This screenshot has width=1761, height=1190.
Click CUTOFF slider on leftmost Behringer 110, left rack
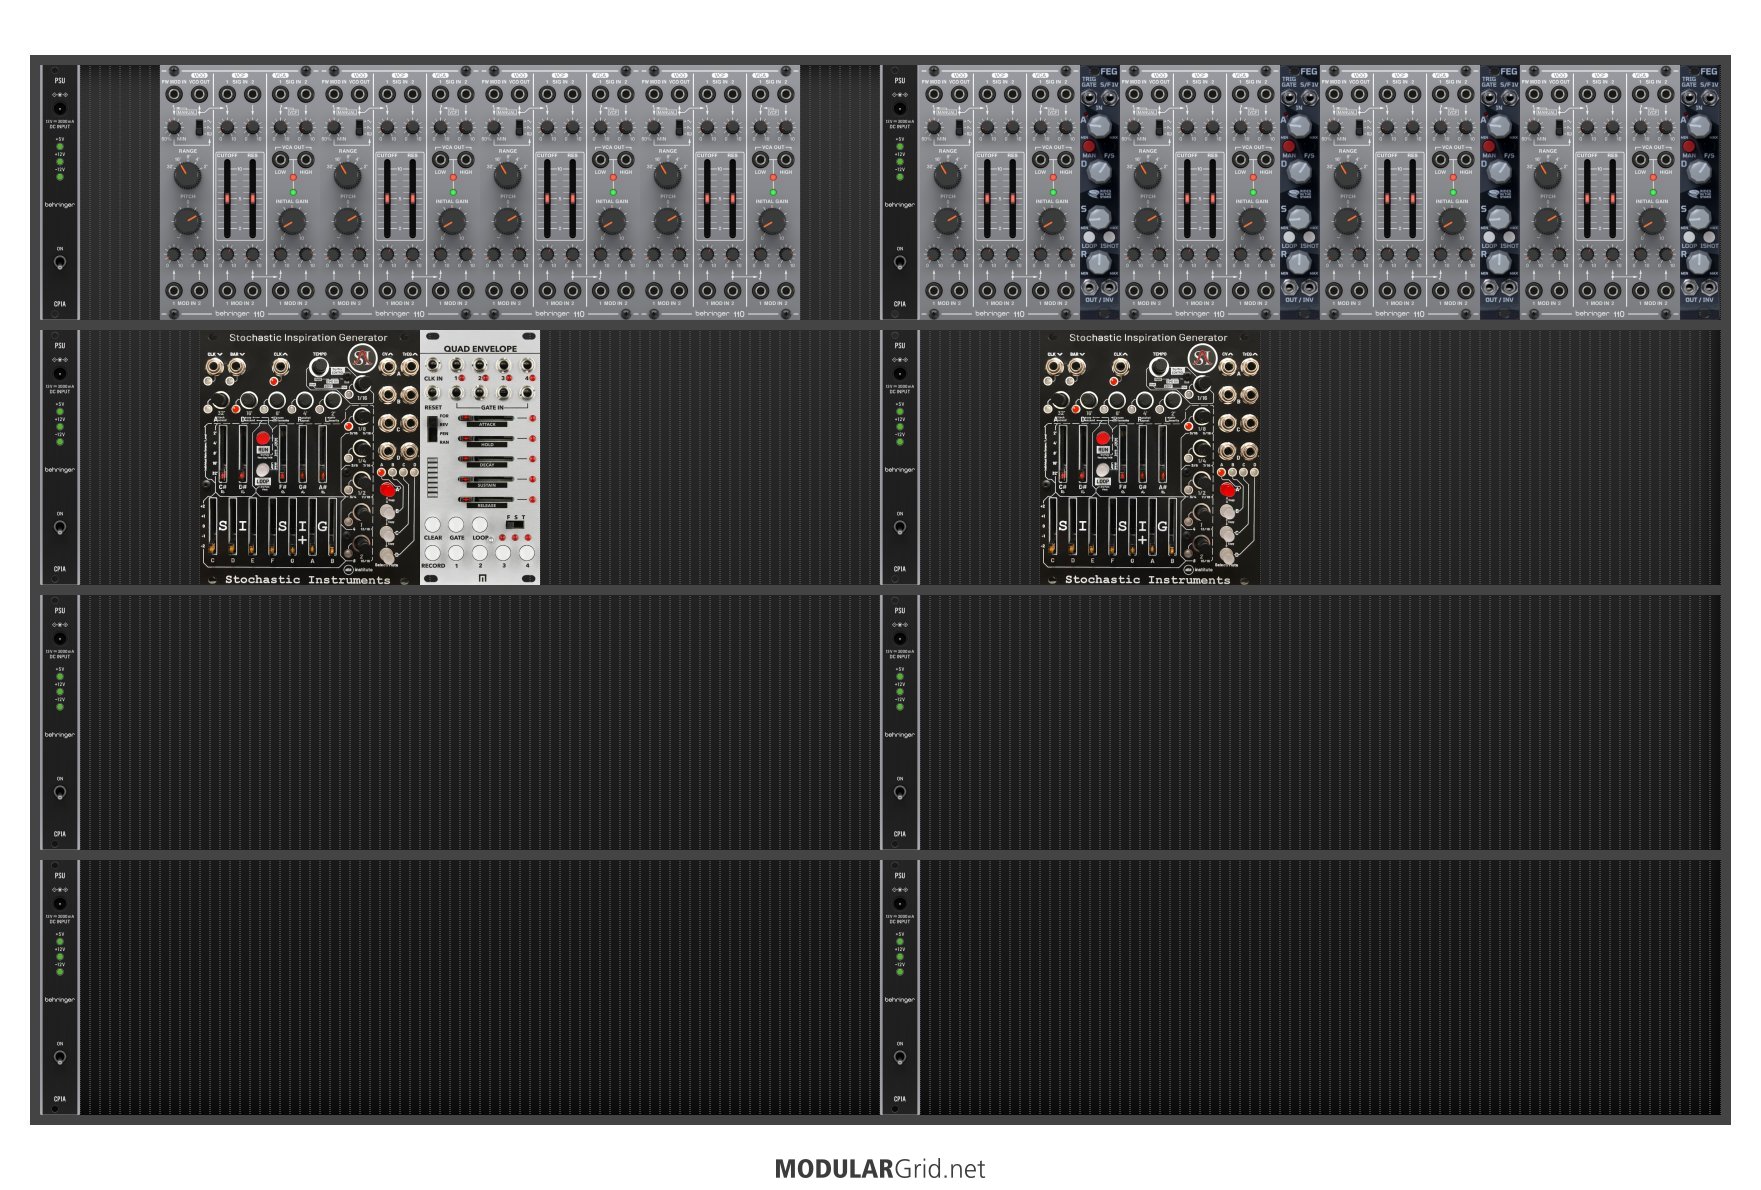[x=227, y=199]
